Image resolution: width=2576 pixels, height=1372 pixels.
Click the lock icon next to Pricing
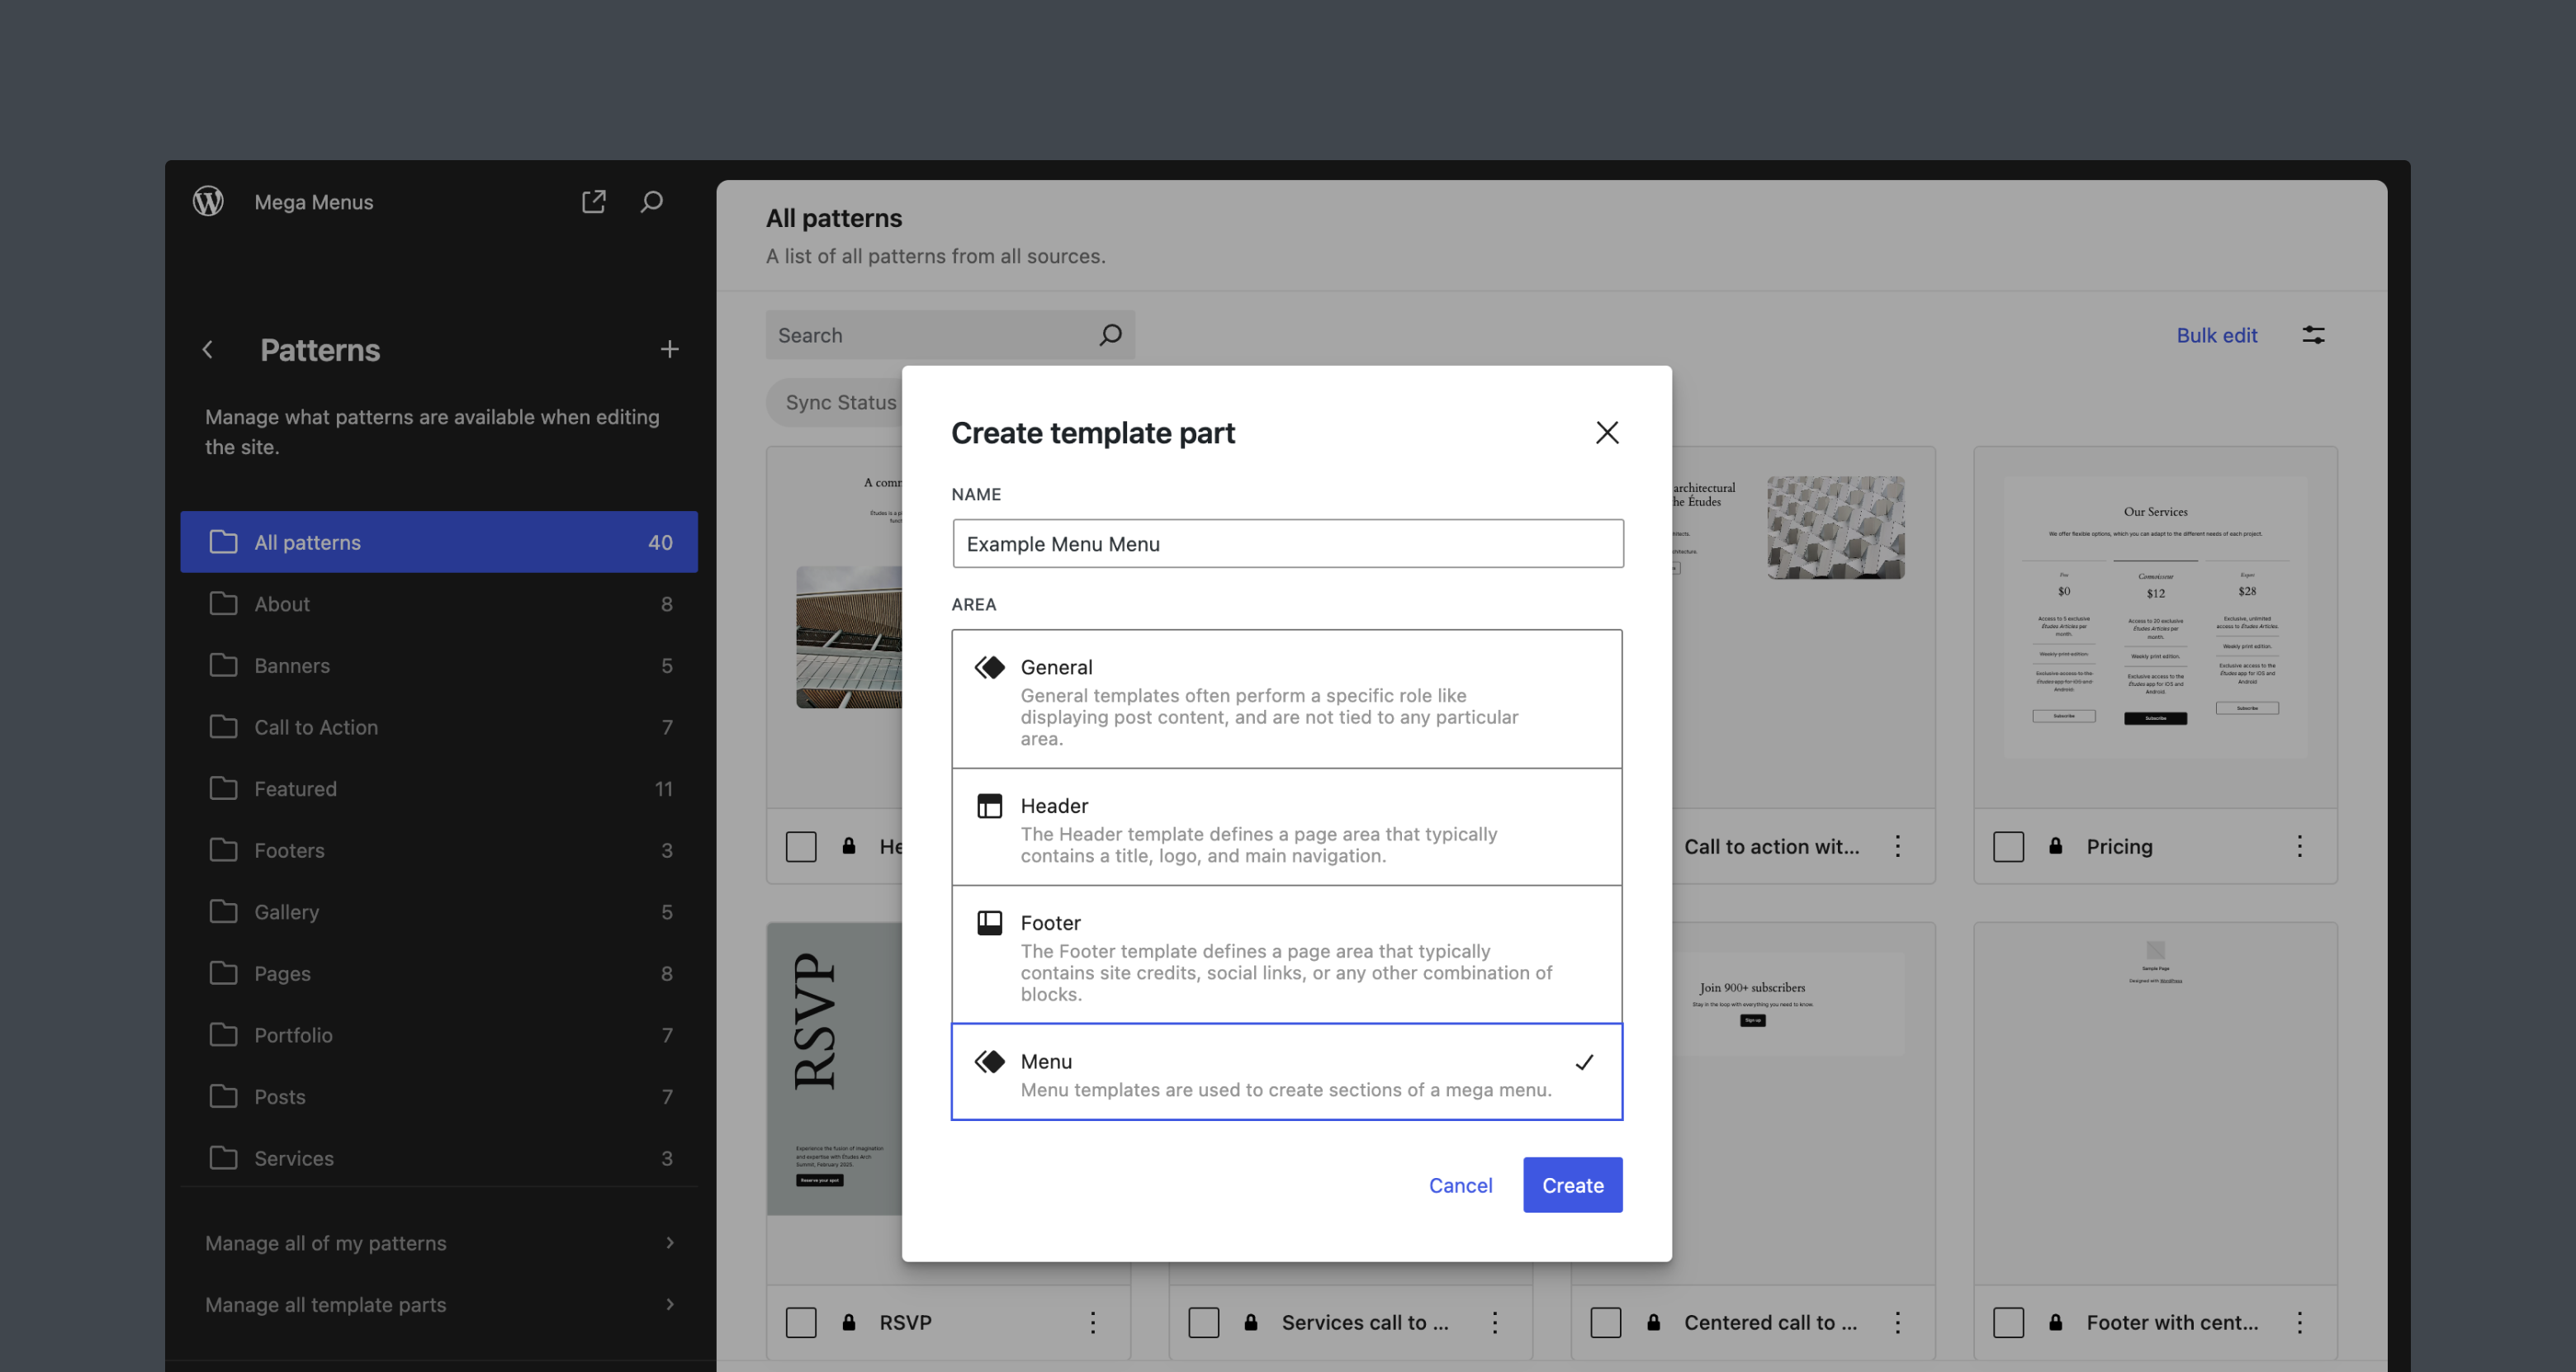point(2055,845)
